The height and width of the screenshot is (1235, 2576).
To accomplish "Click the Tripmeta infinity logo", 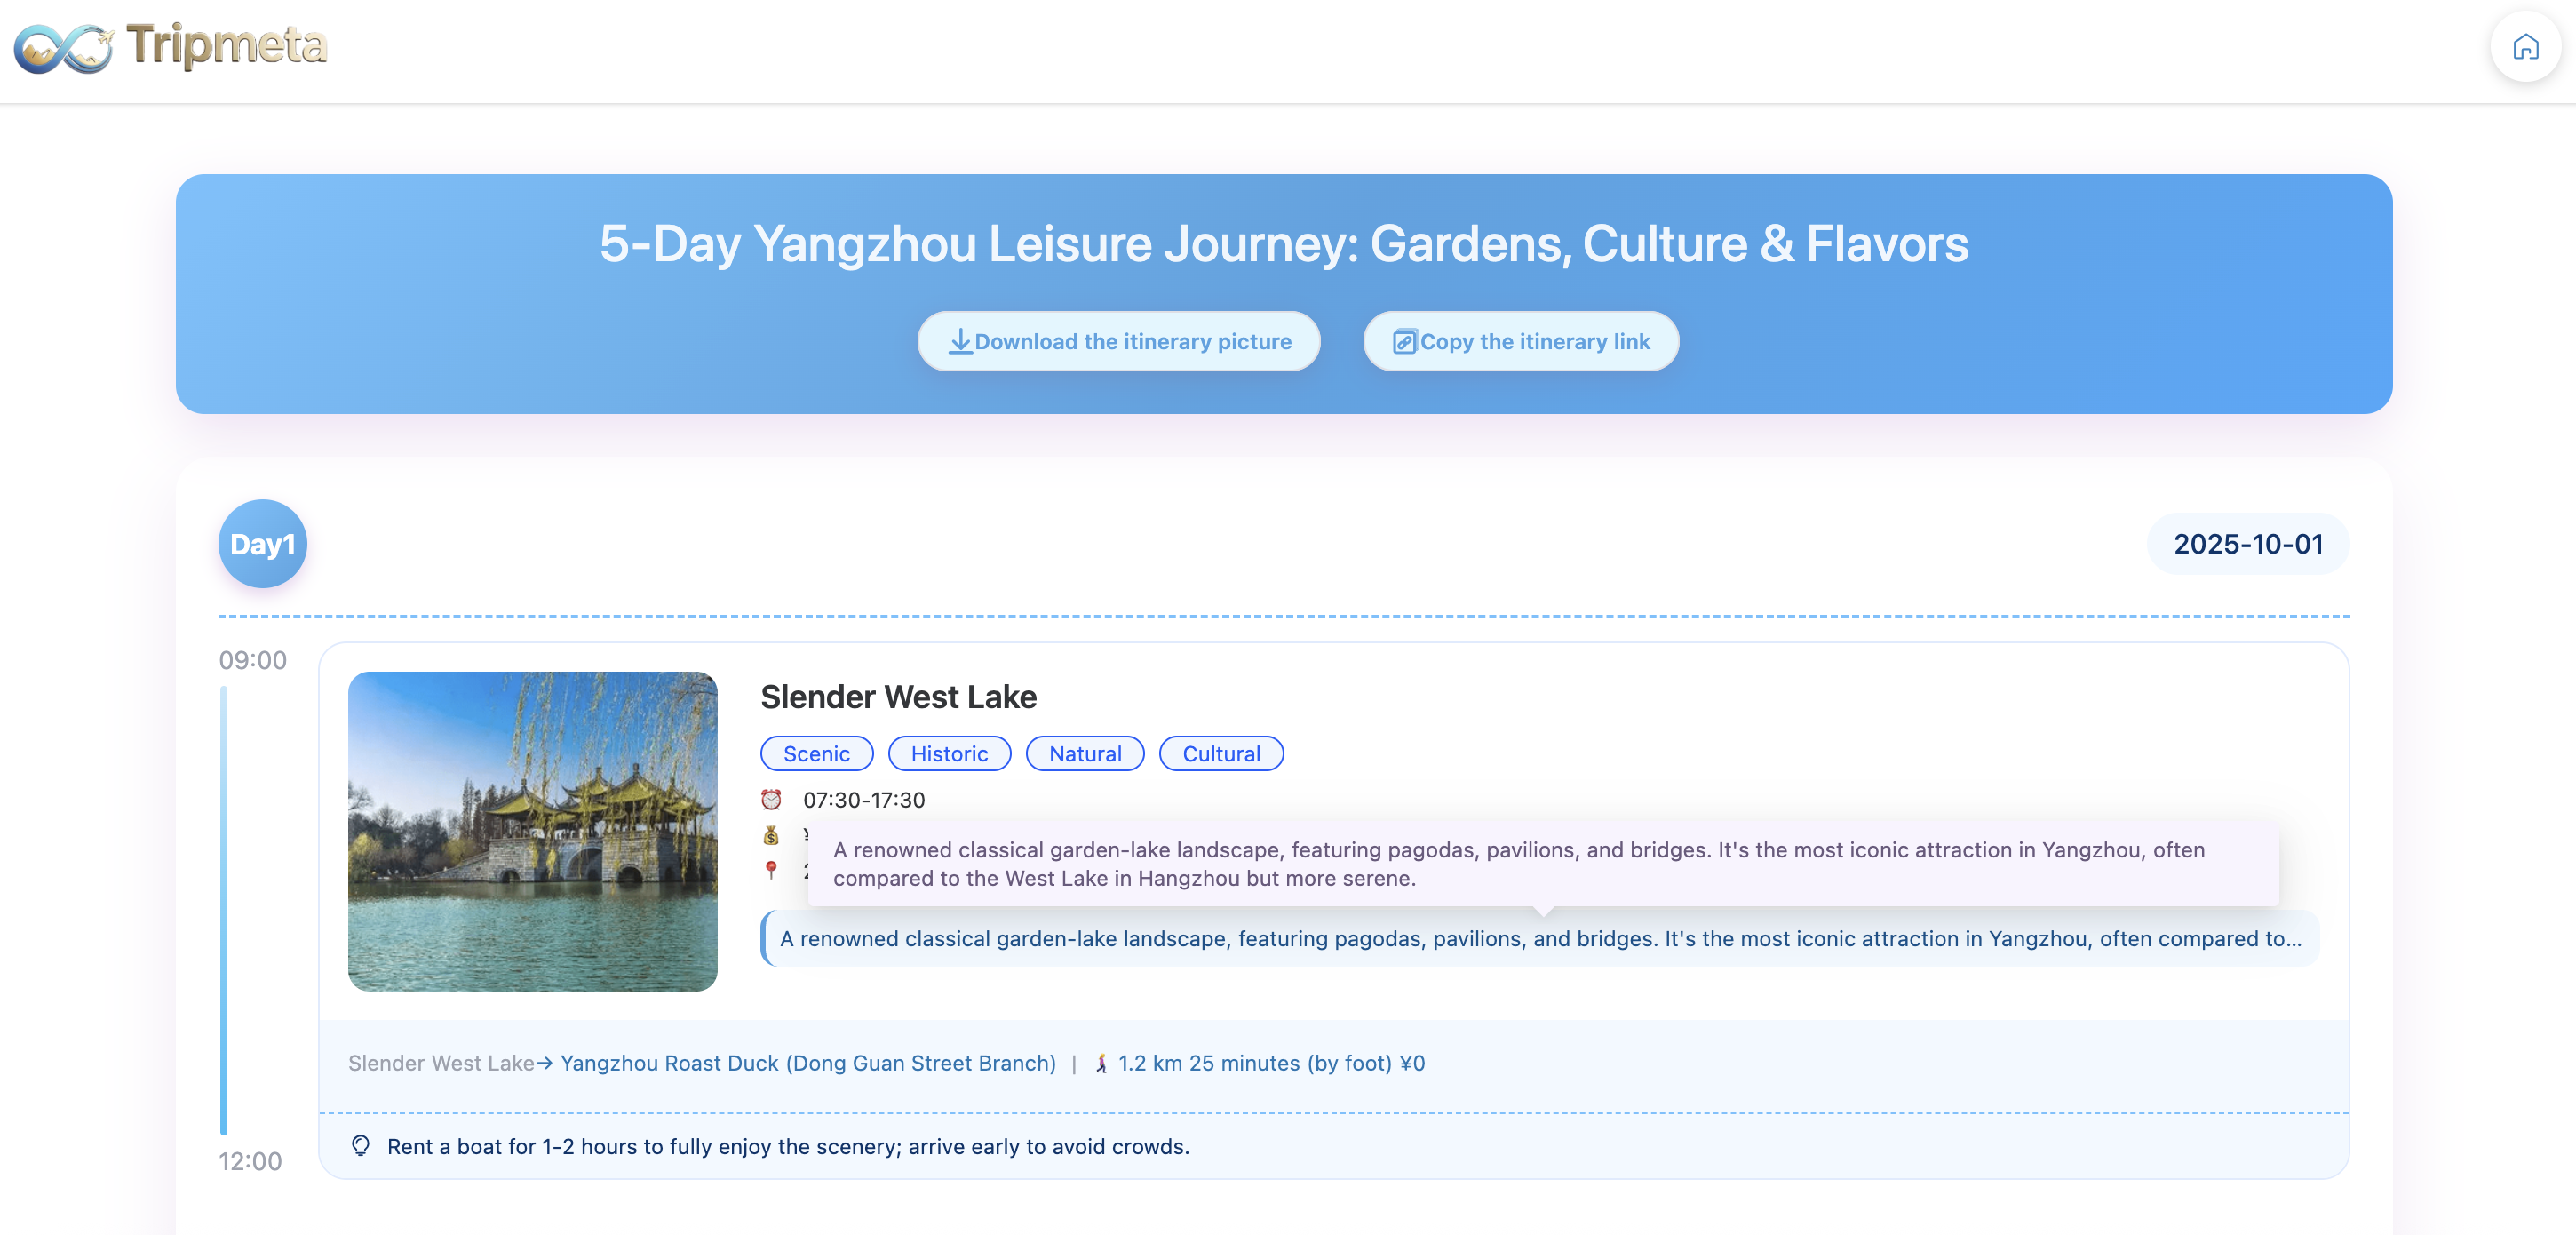I will 64,47.
